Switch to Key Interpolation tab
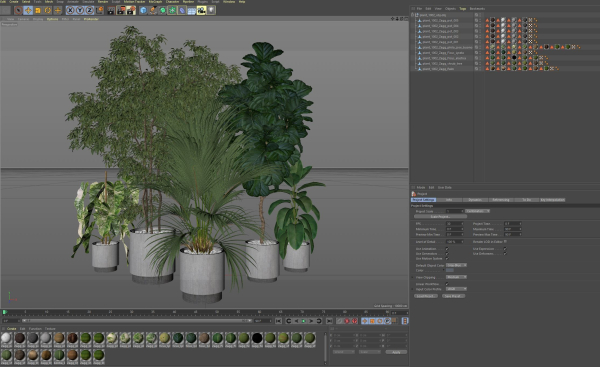Image resolution: width=600 pixels, height=367 pixels. pyautogui.click(x=553, y=200)
